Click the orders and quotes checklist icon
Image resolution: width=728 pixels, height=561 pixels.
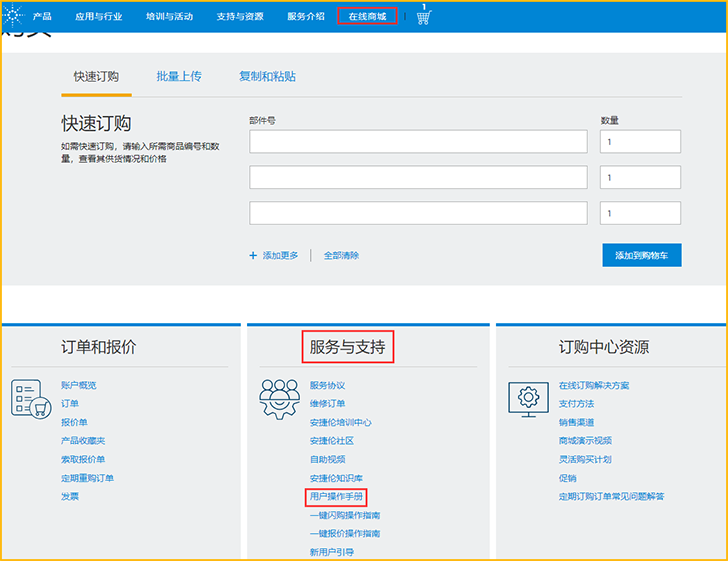pos(30,397)
